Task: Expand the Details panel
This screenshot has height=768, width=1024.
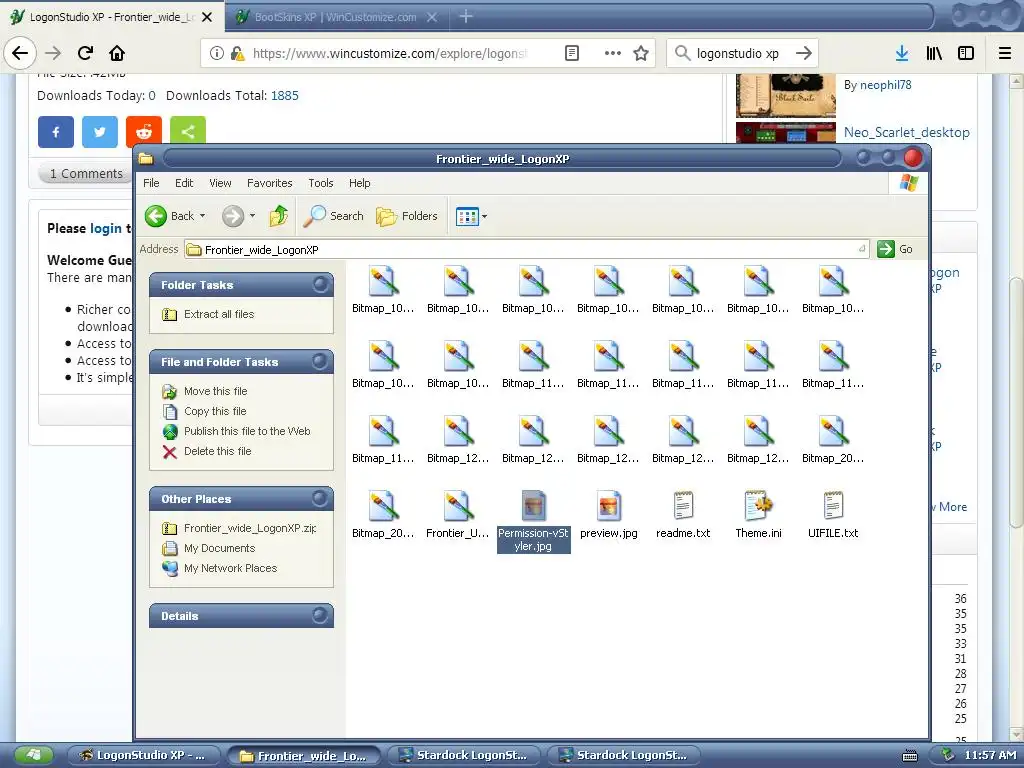Action: tap(320, 615)
